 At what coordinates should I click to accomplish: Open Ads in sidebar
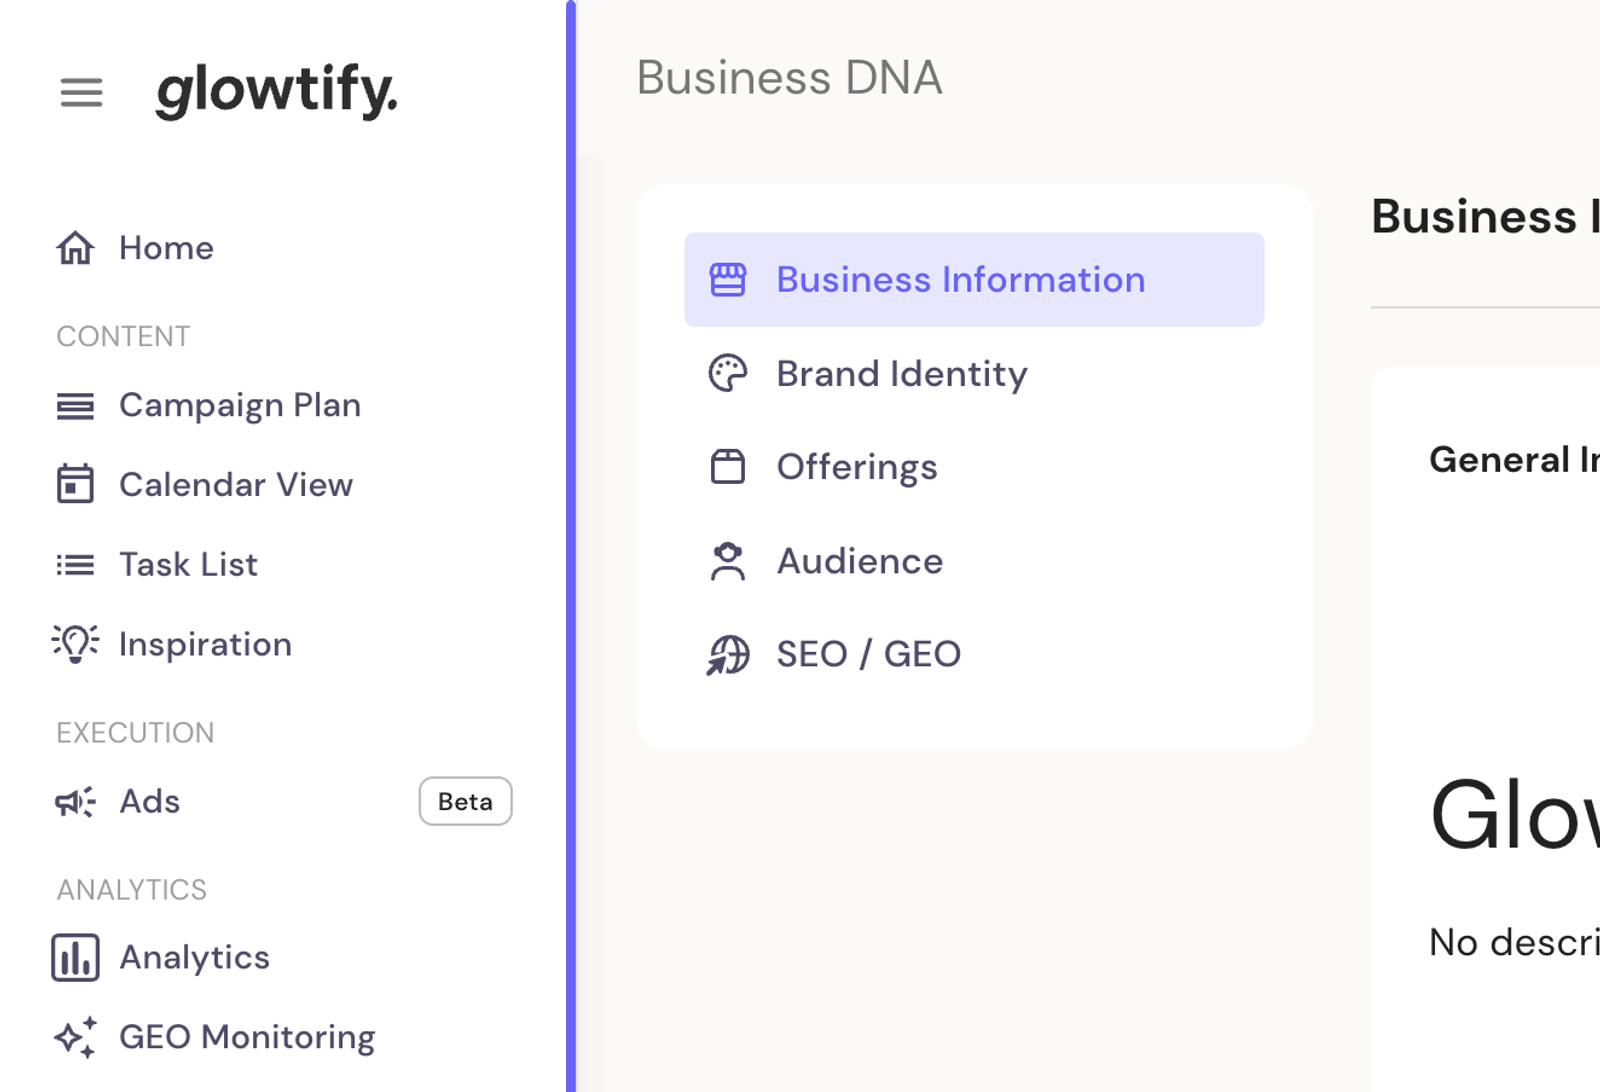point(150,802)
